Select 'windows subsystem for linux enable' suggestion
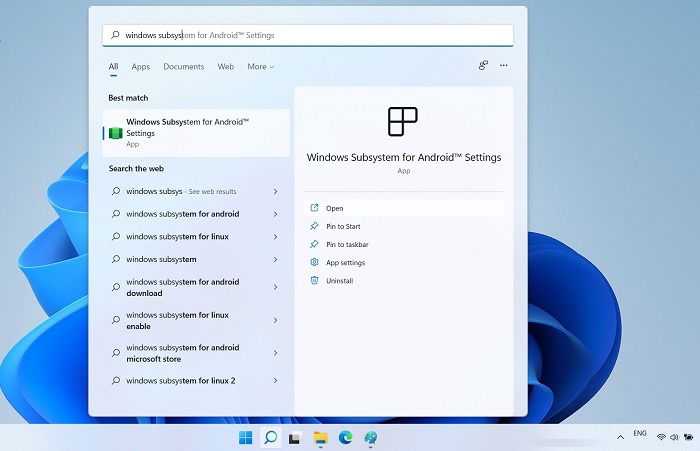 pos(196,320)
